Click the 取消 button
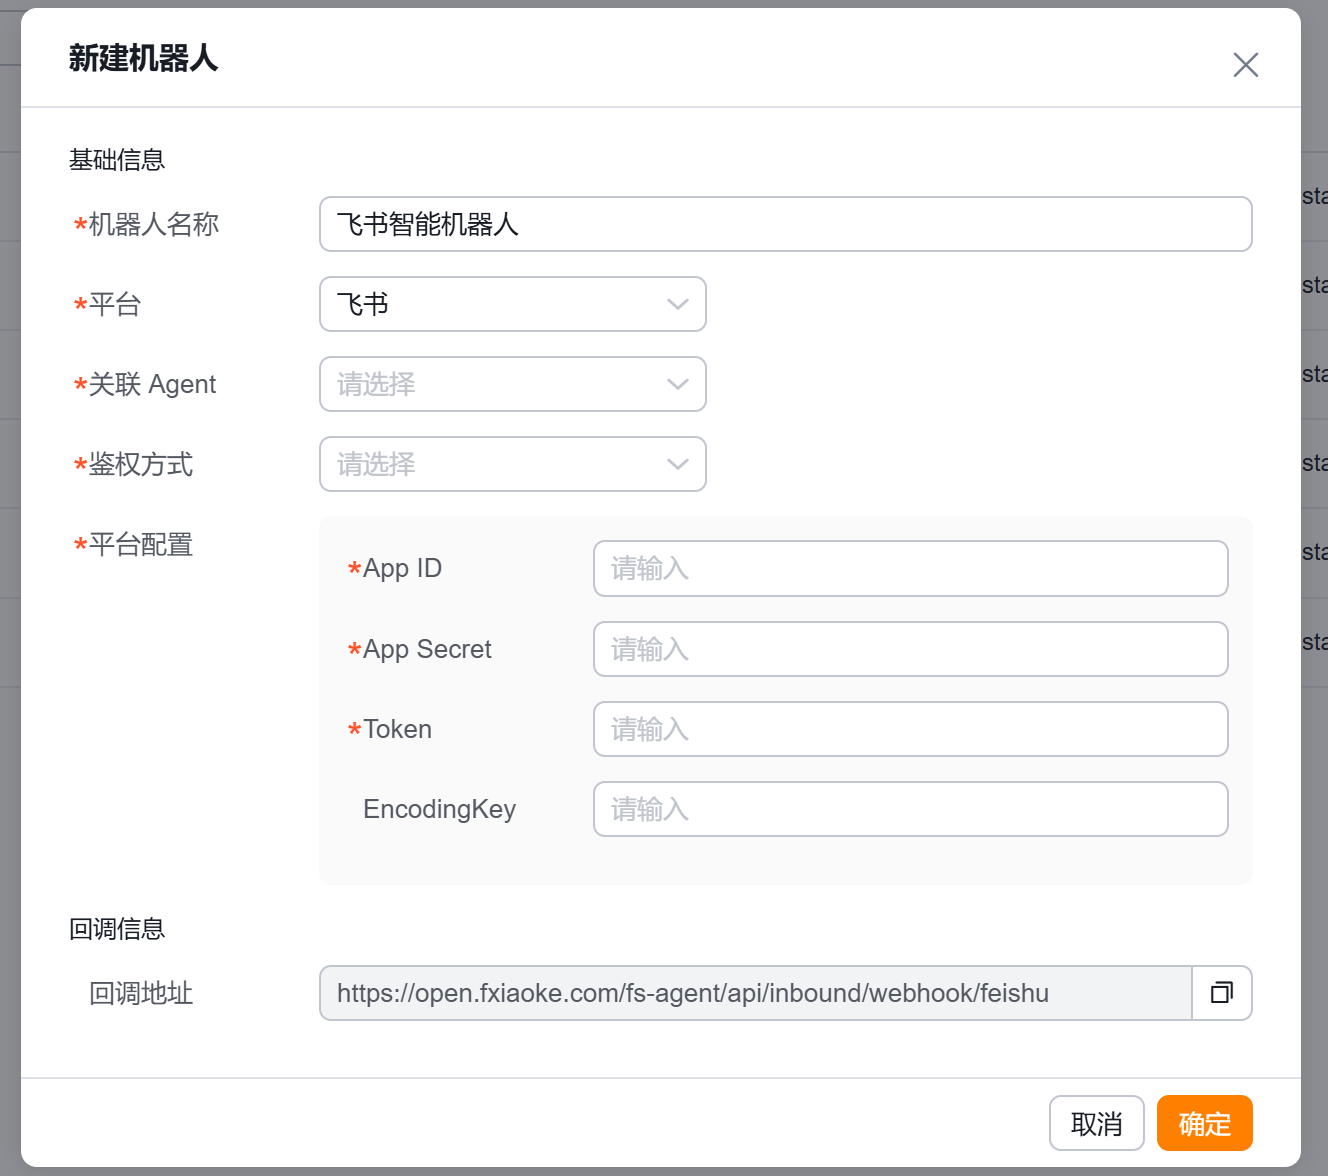The image size is (1328, 1176). coord(1097,1123)
